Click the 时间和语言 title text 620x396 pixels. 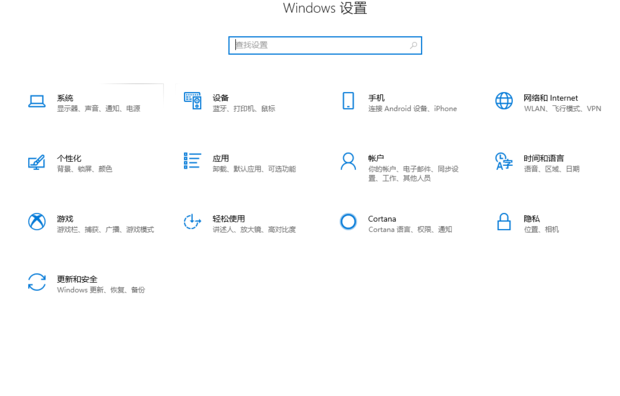coord(544,158)
